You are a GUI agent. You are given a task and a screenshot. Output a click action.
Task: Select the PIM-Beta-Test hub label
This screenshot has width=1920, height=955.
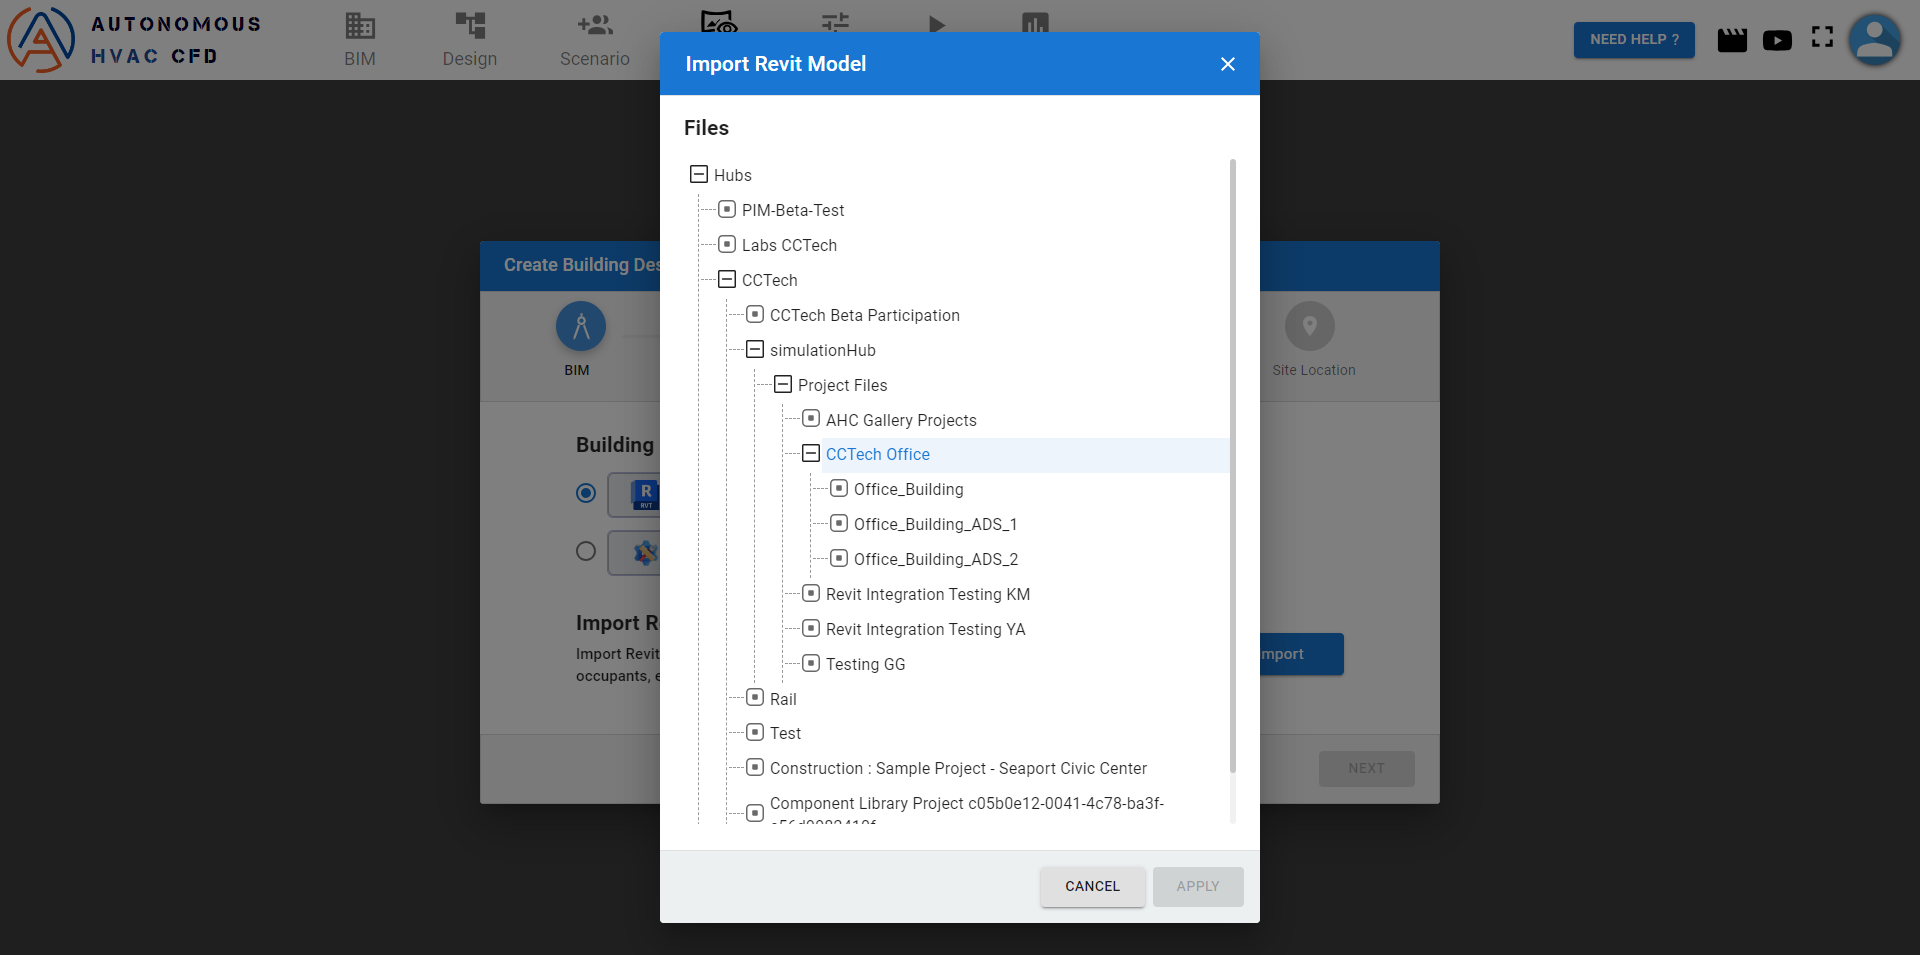pyautogui.click(x=793, y=211)
